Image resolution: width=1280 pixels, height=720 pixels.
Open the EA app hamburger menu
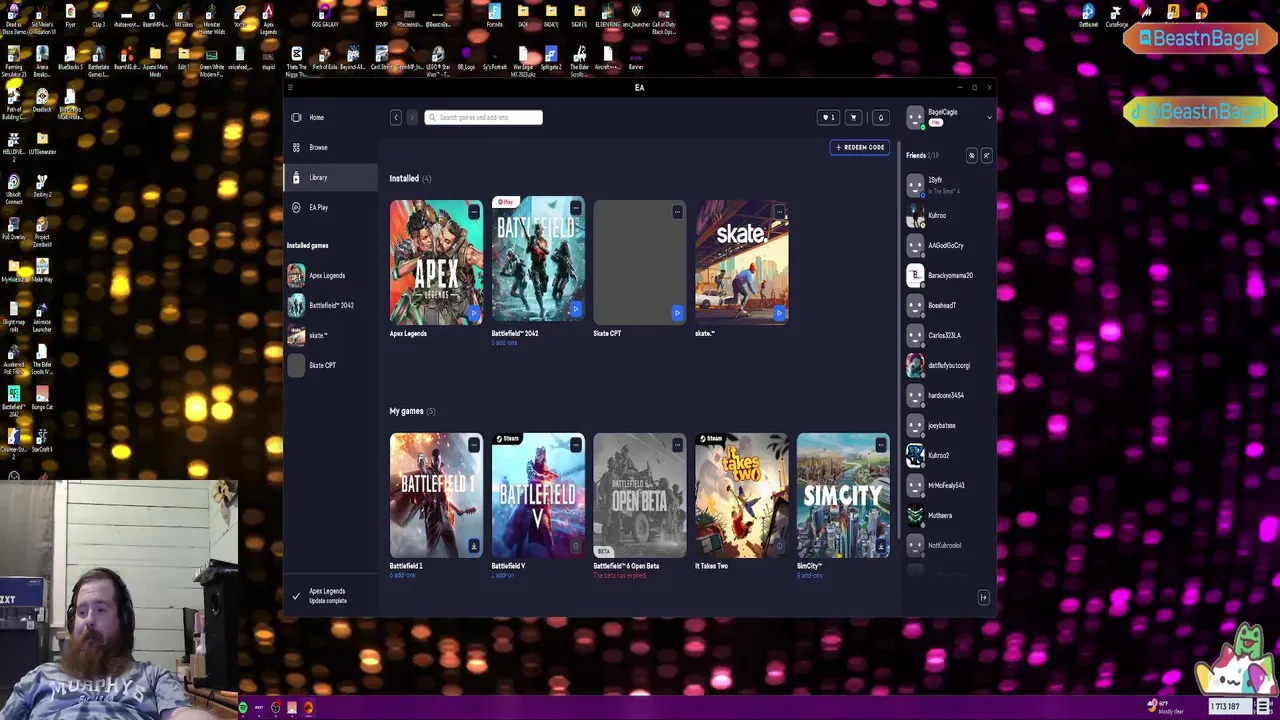pyautogui.click(x=290, y=88)
